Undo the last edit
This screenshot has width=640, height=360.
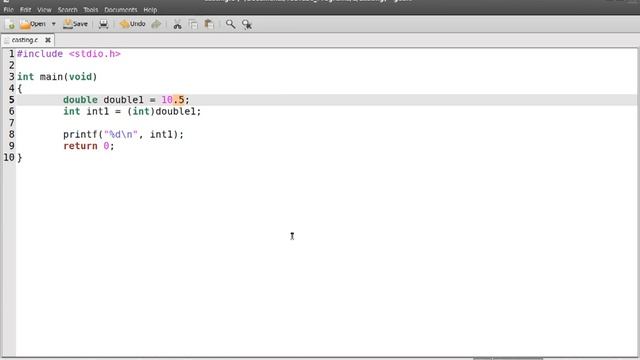132,24
